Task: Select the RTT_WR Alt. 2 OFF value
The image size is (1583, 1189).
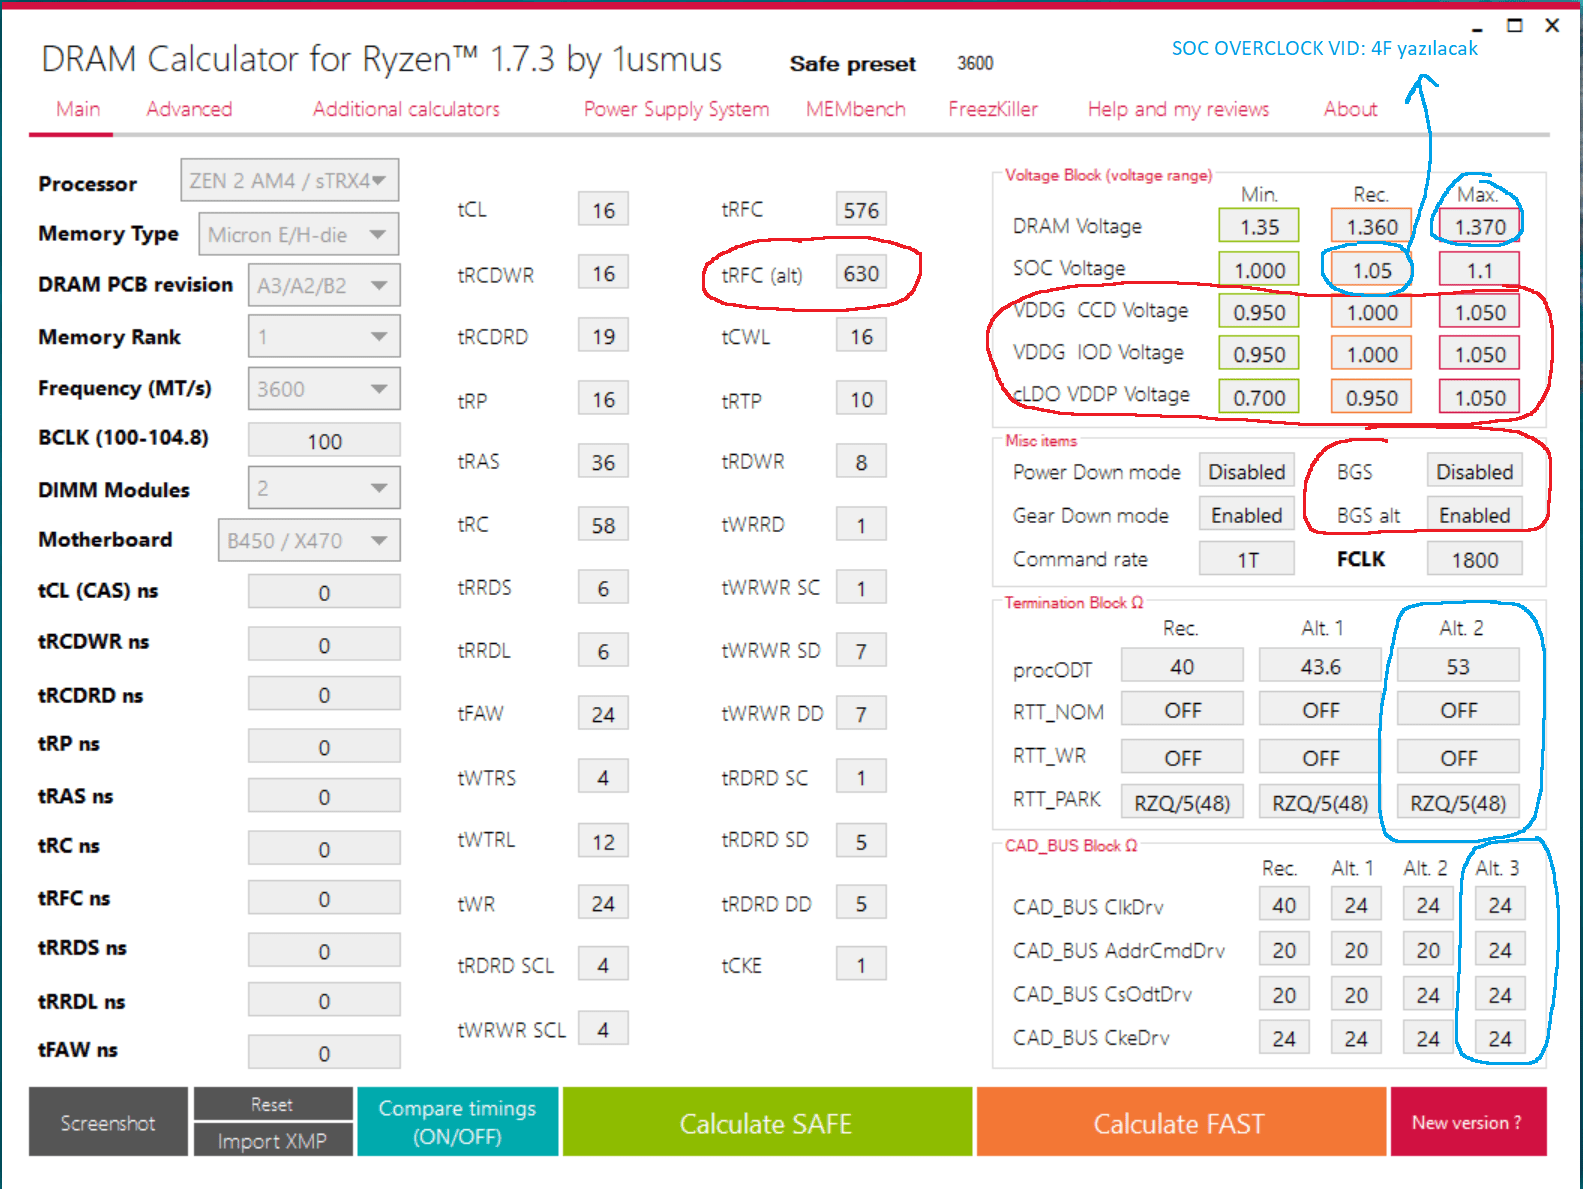Action: (1458, 758)
